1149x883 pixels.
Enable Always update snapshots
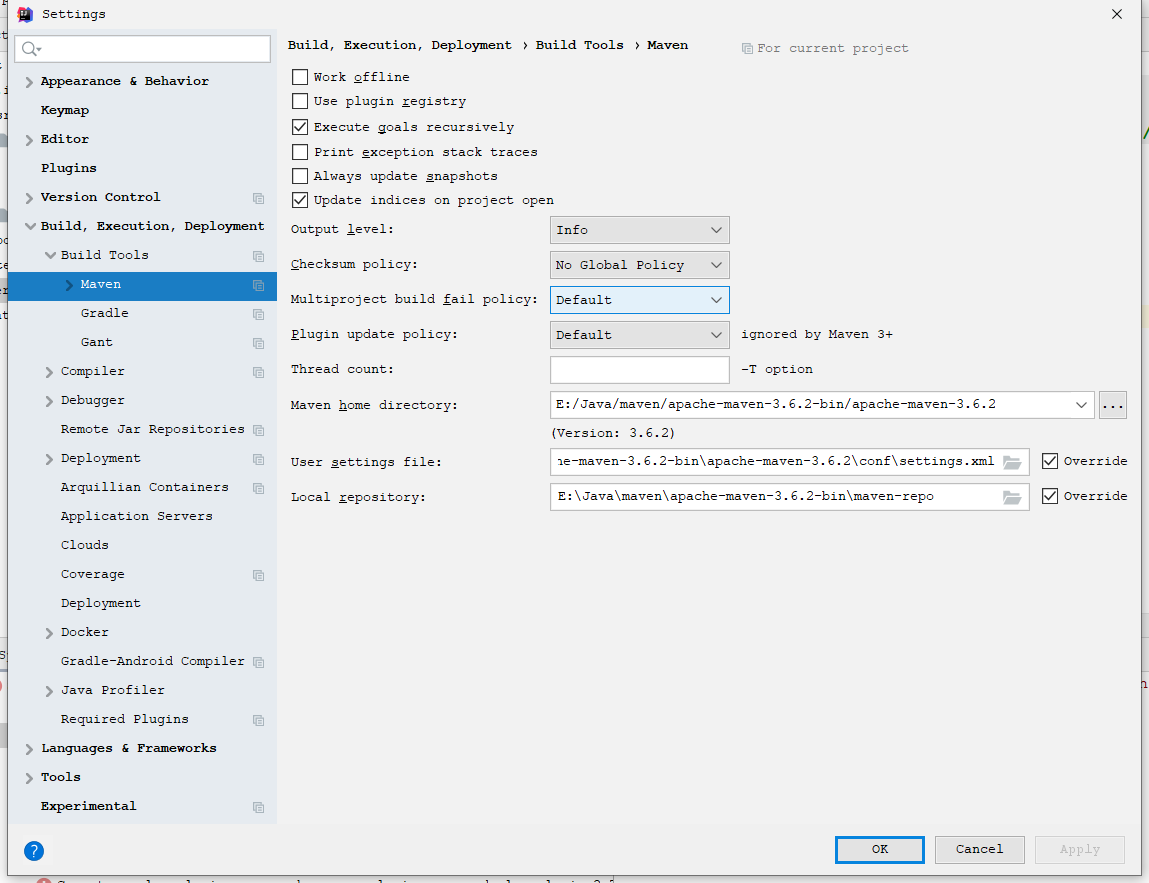pyautogui.click(x=300, y=176)
